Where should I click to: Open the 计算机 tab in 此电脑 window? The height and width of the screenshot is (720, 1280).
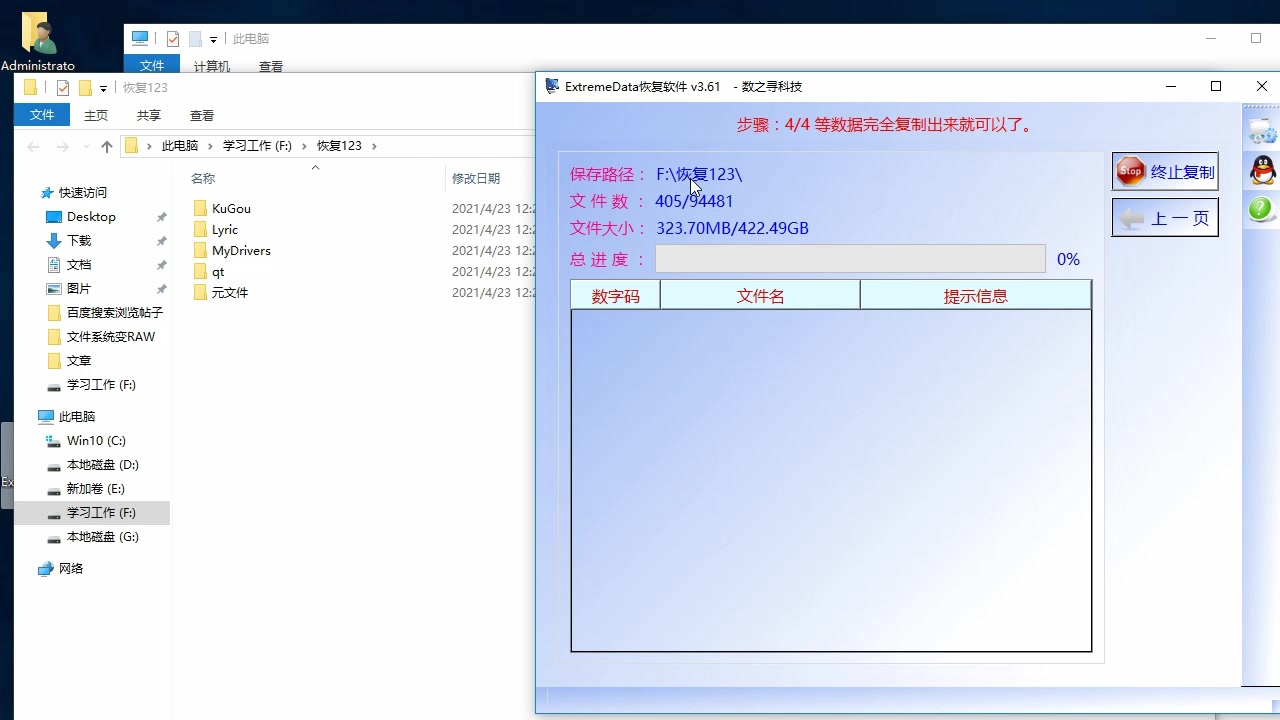pyautogui.click(x=212, y=66)
